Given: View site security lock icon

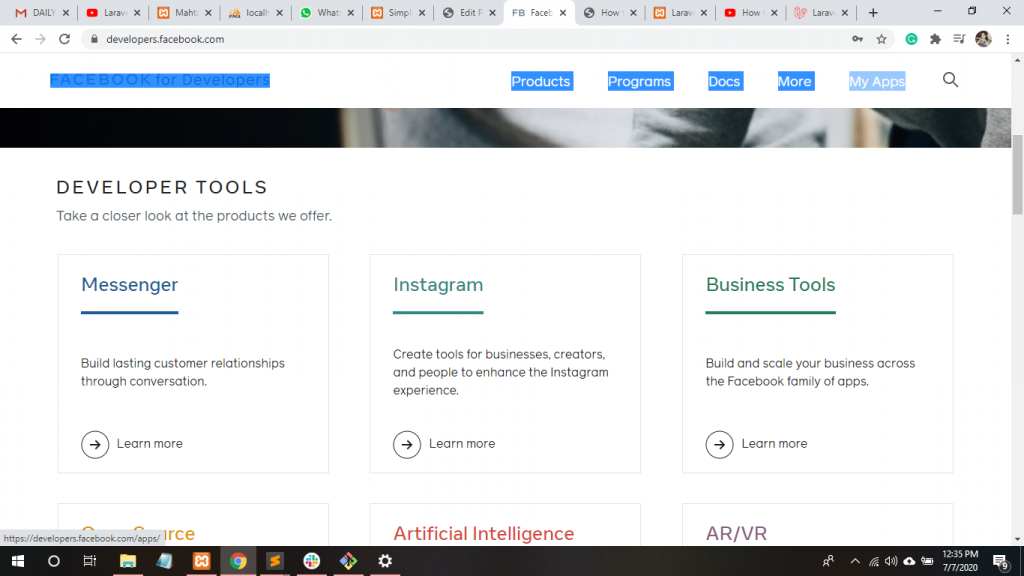Looking at the screenshot, I should tap(94, 39).
